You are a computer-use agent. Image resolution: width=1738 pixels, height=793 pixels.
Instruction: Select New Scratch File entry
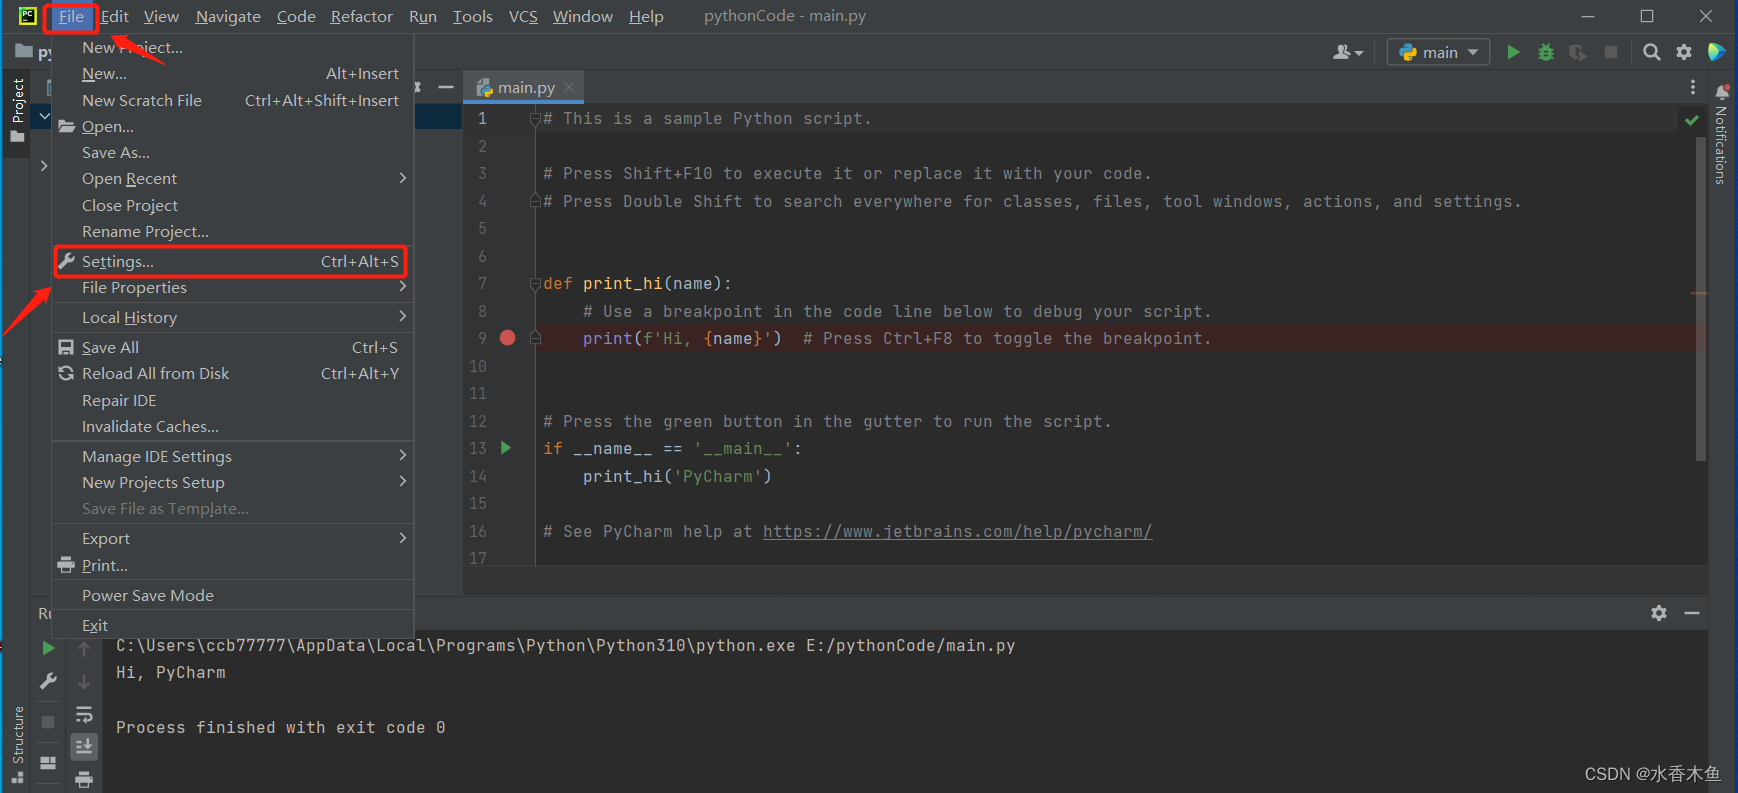pos(232,101)
